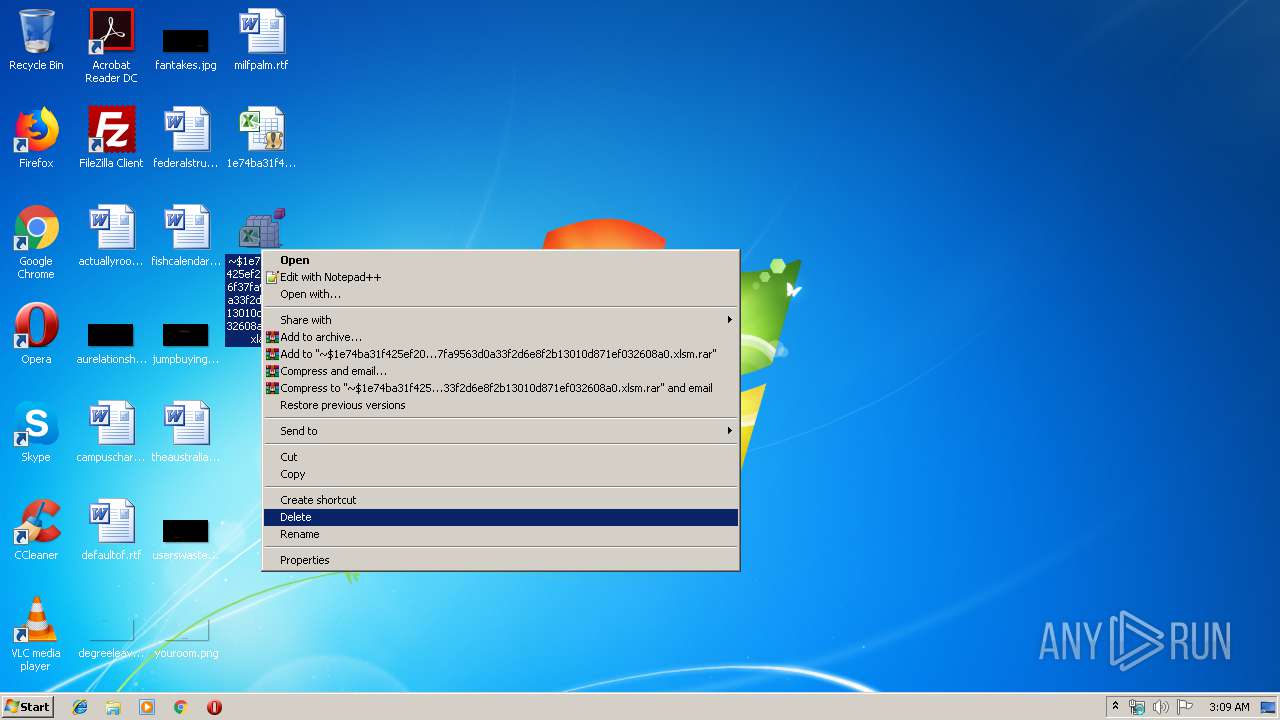This screenshot has width=1280, height=720.
Task: Choose Copy in the context menu
Action: click(x=500, y=474)
